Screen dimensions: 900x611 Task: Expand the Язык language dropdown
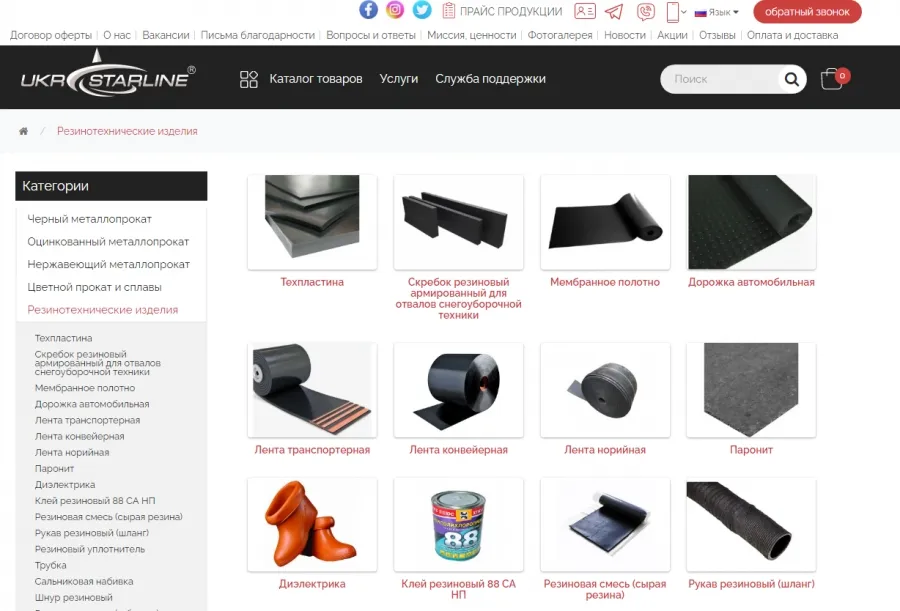[x=716, y=12]
